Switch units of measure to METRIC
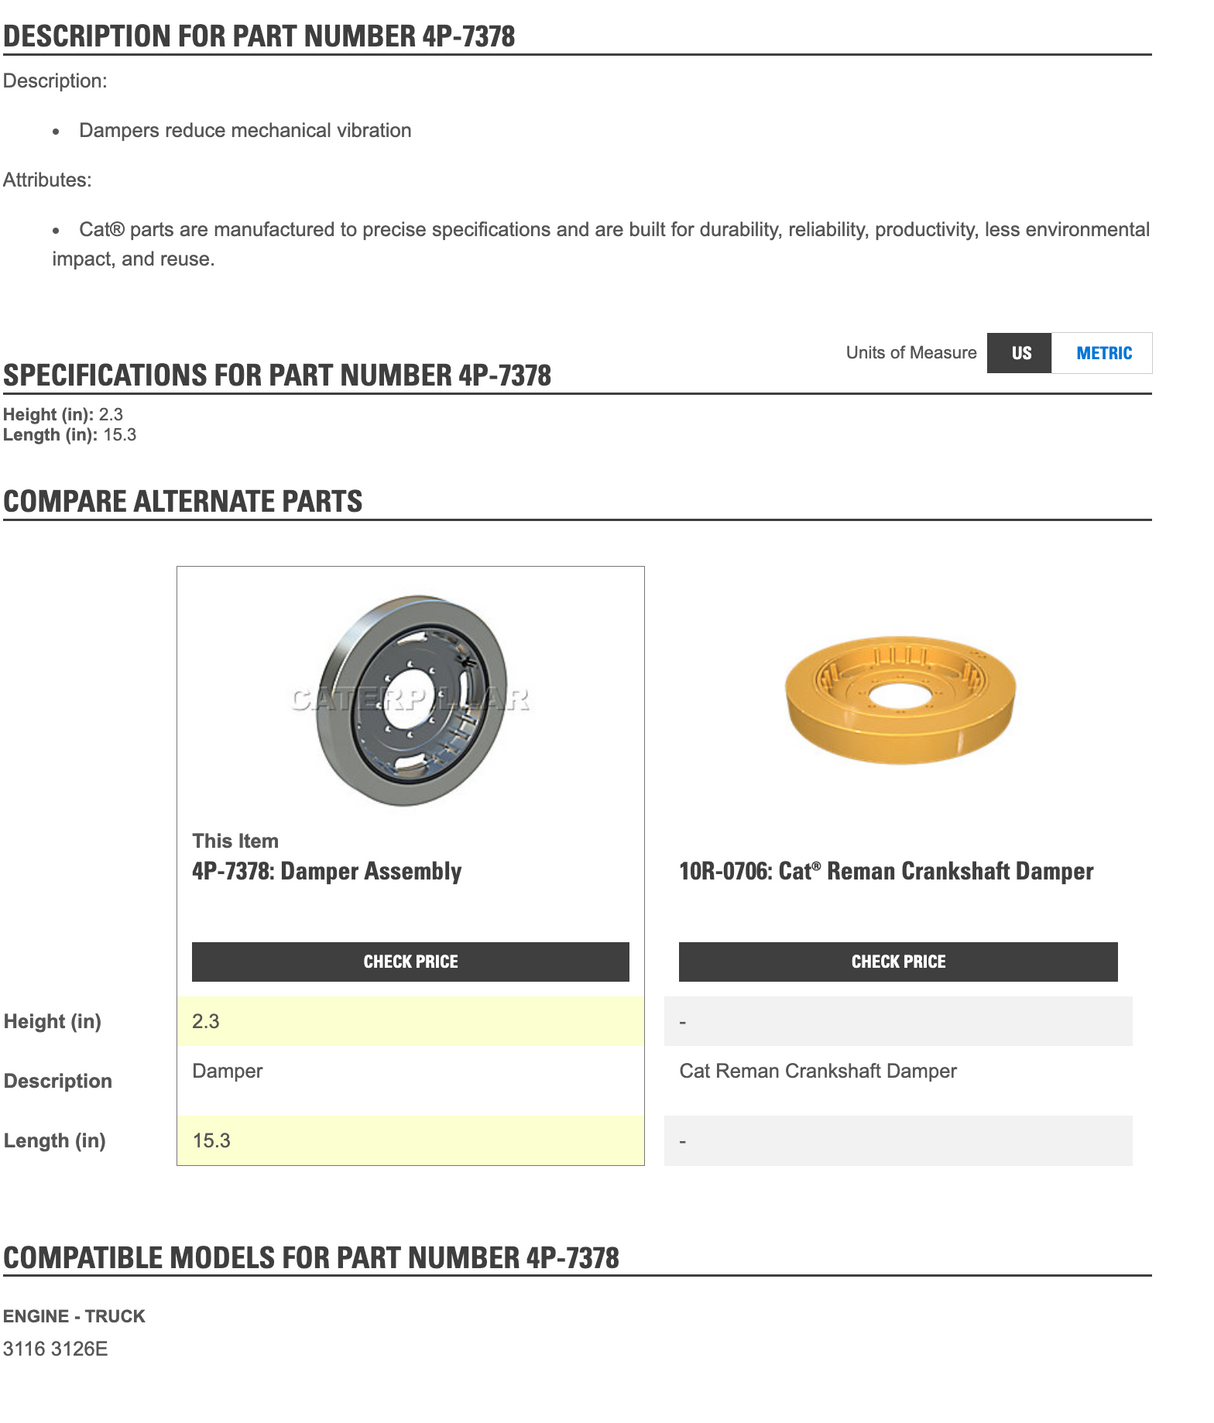Screen dimensions: 1214x1423 1104,353
